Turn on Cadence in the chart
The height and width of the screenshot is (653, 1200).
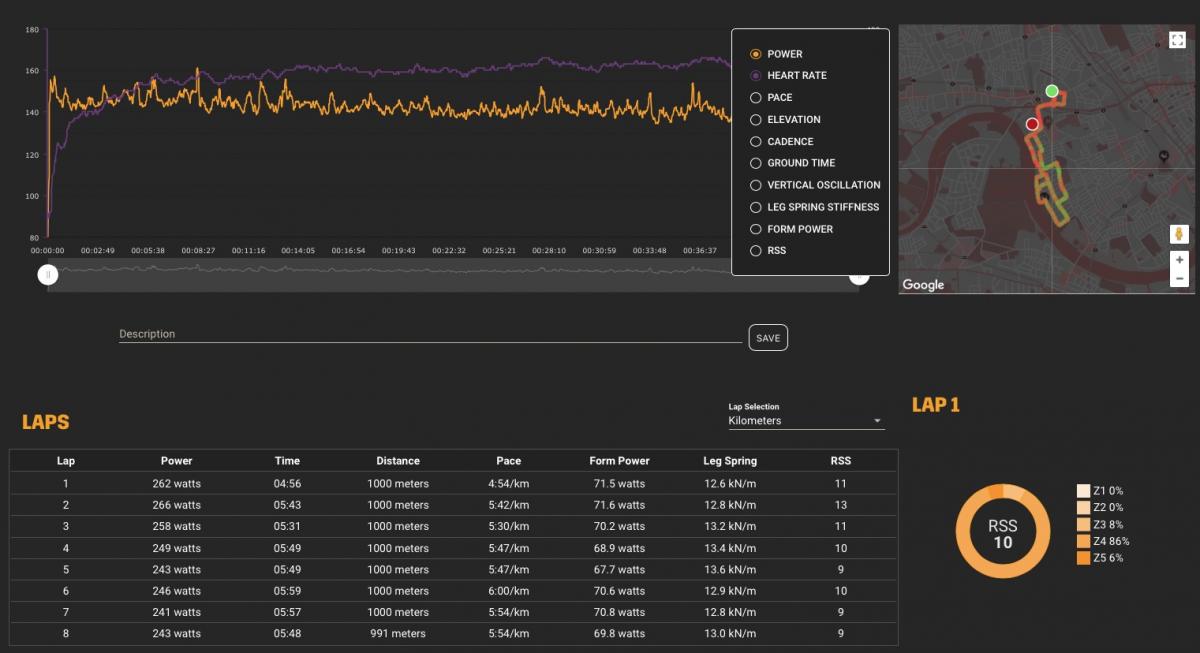756,142
